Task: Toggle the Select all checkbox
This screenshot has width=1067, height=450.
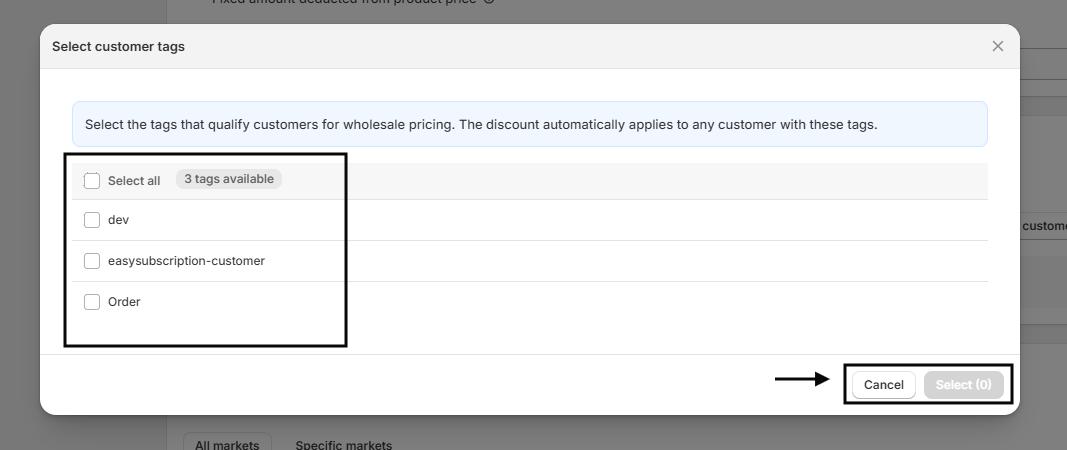Action: click(x=92, y=181)
